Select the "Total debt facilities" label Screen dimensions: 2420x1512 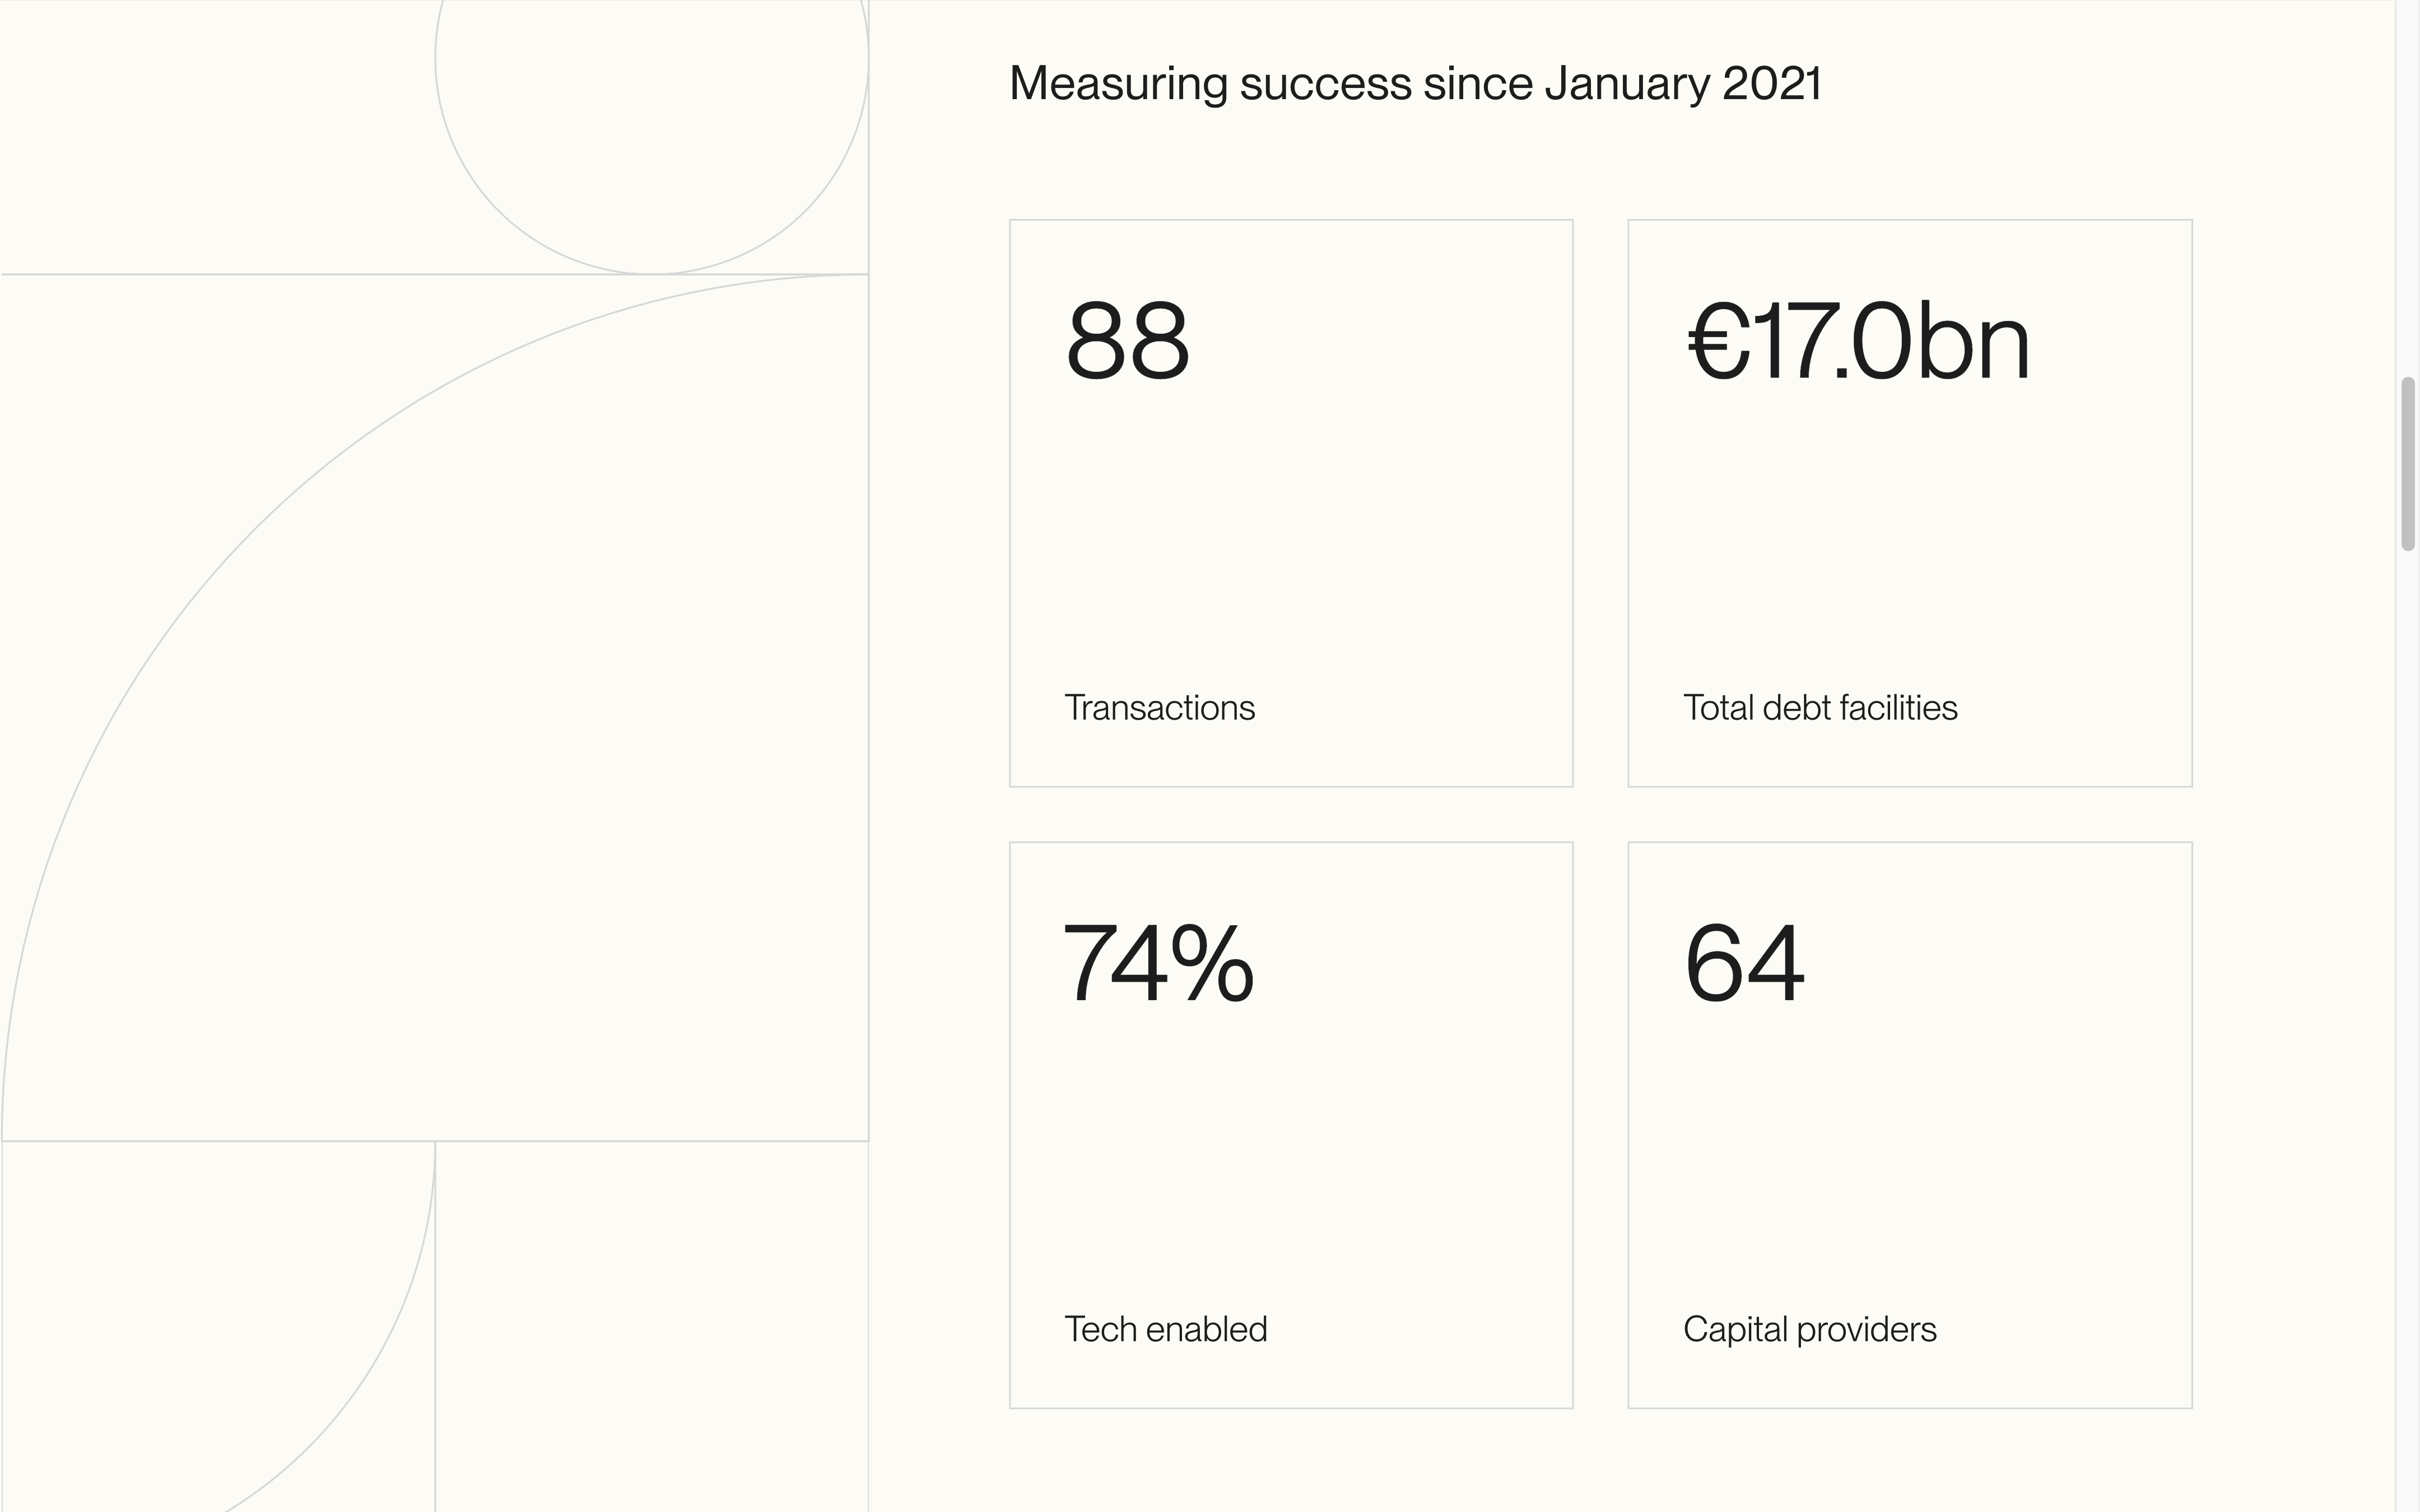coord(1820,708)
